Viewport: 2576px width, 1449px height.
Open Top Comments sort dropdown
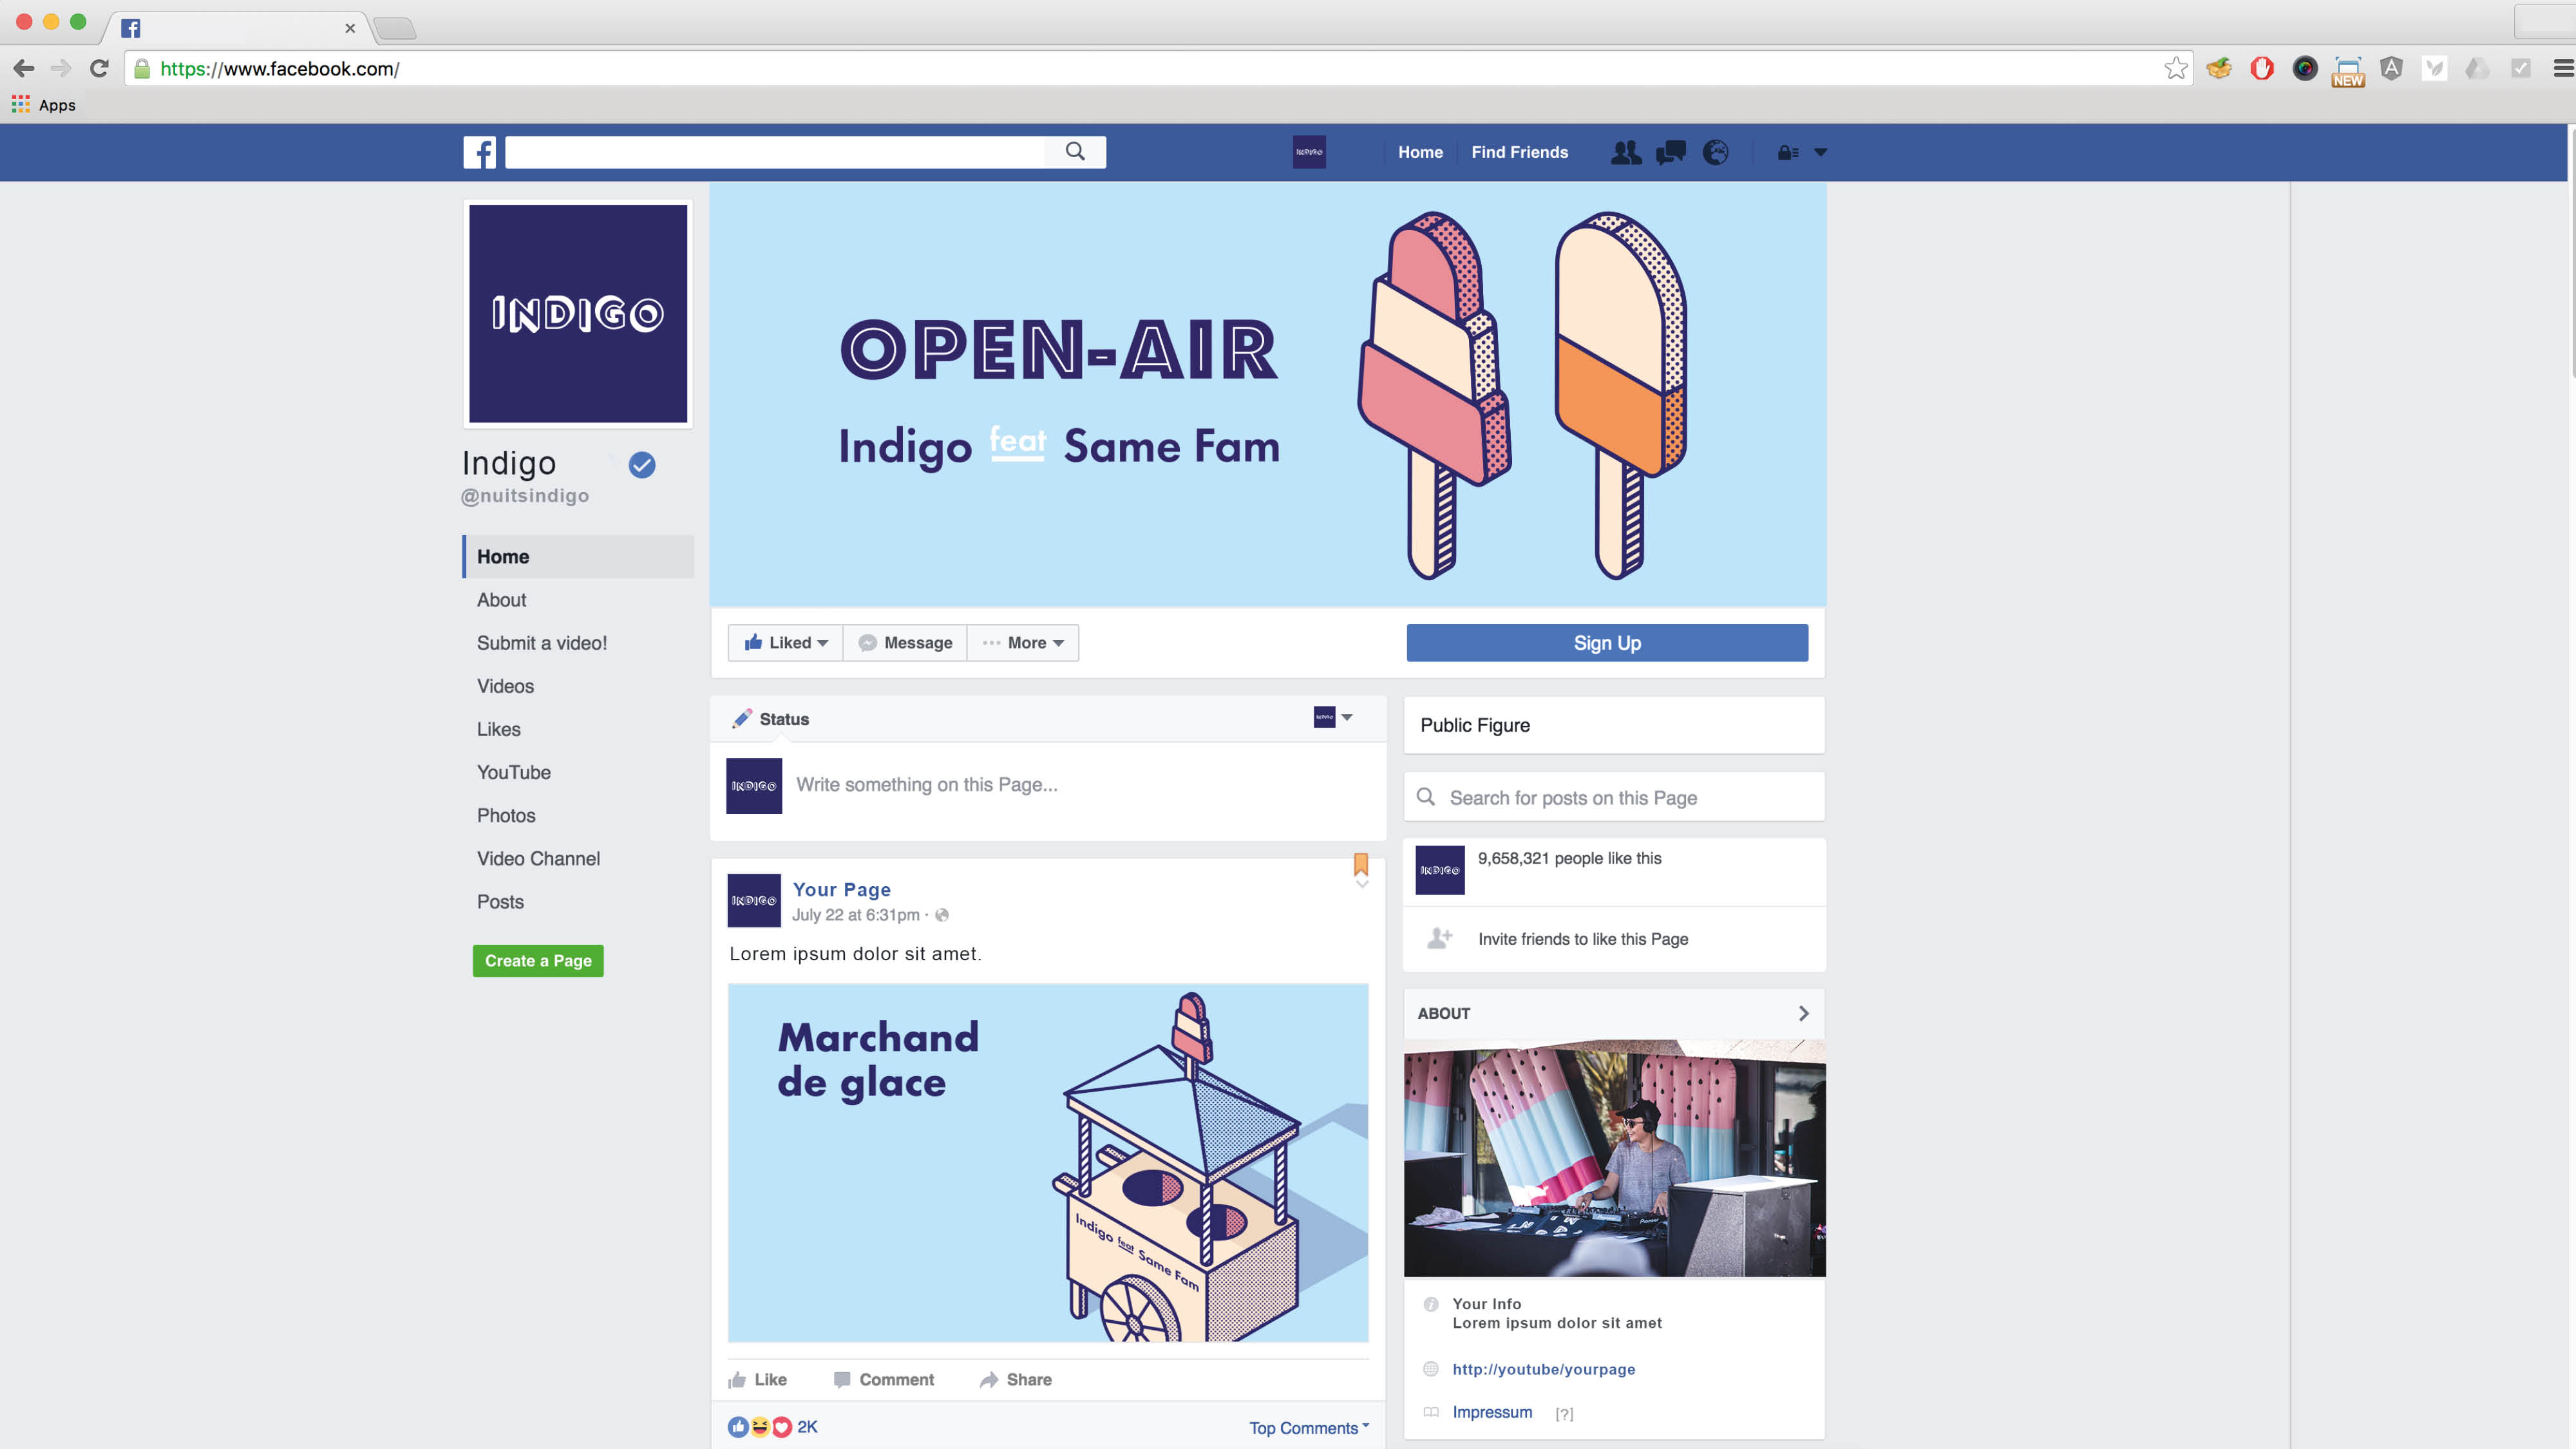tap(1308, 1427)
